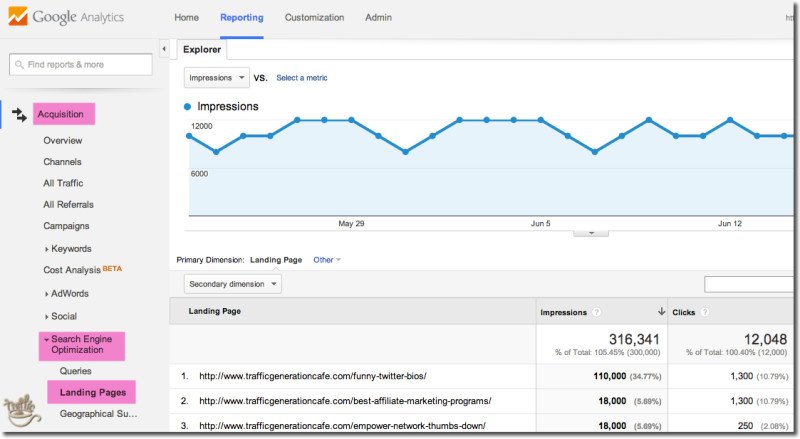Select the Reporting tab
The height and width of the screenshot is (439, 800).
[242, 17]
